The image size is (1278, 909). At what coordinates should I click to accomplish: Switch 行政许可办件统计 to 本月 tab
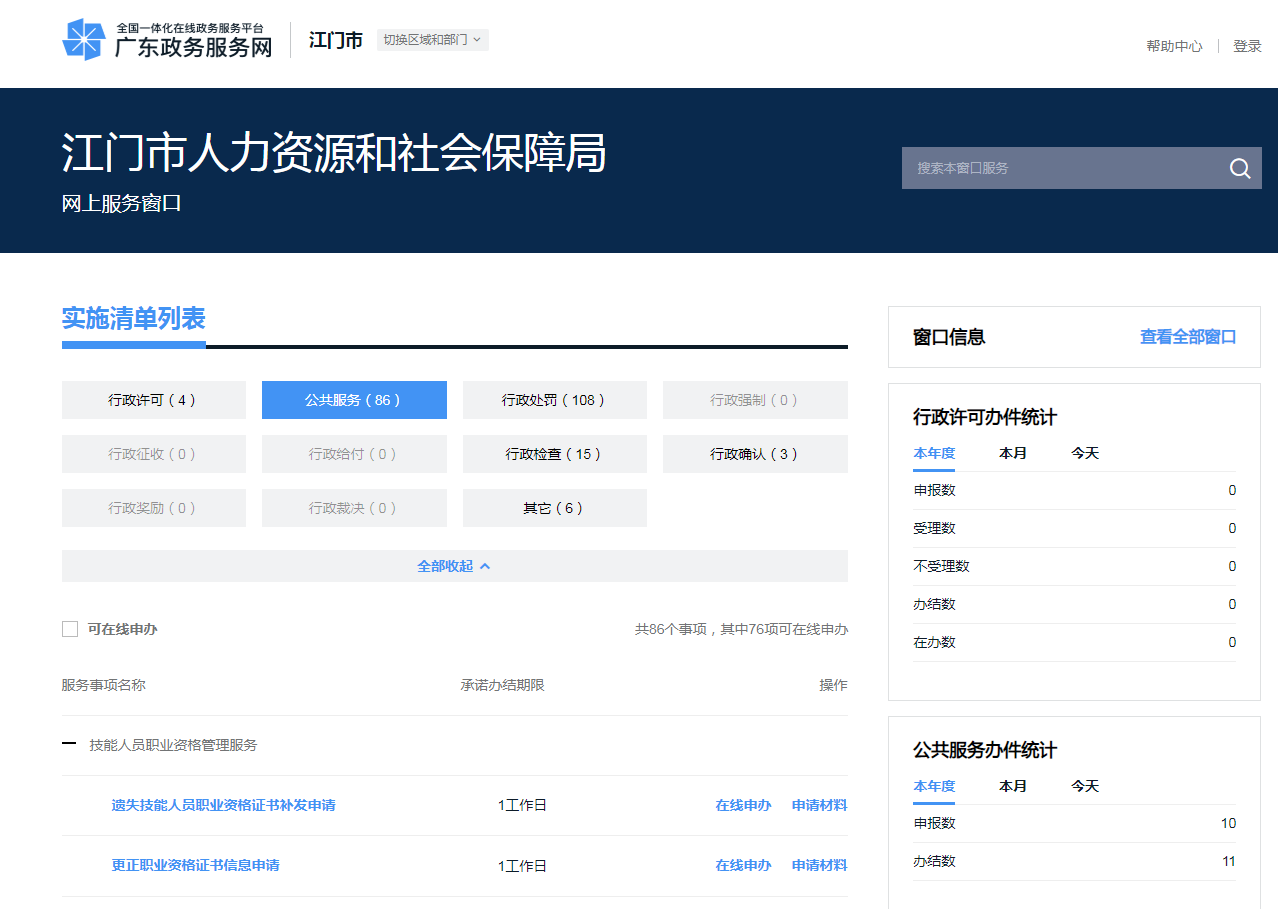(1013, 453)
